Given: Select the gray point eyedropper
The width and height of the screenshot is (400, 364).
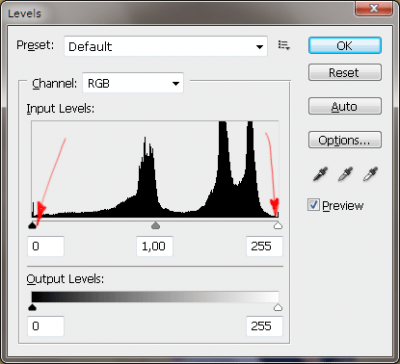Looking at the screenshot, I should 345,174.
